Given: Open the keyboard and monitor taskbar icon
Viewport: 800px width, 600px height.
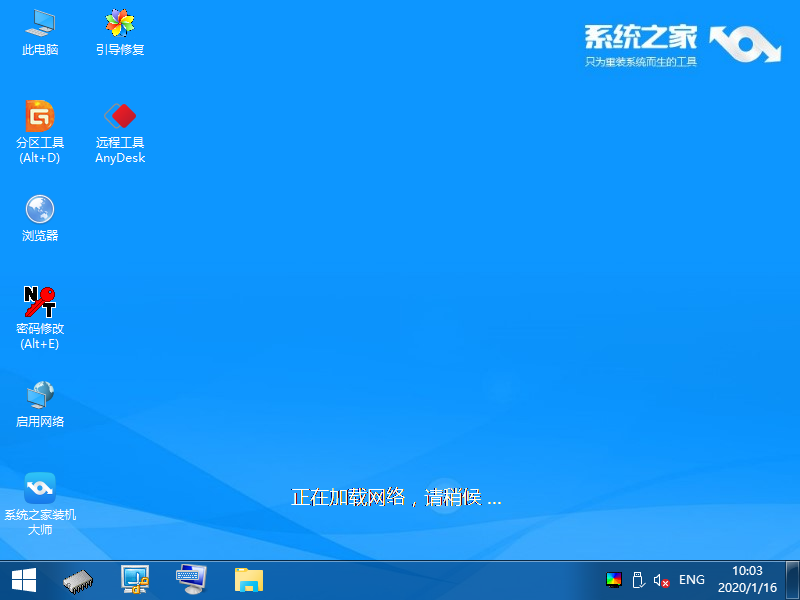Looking at the screenshot, I should click(190, 580).
